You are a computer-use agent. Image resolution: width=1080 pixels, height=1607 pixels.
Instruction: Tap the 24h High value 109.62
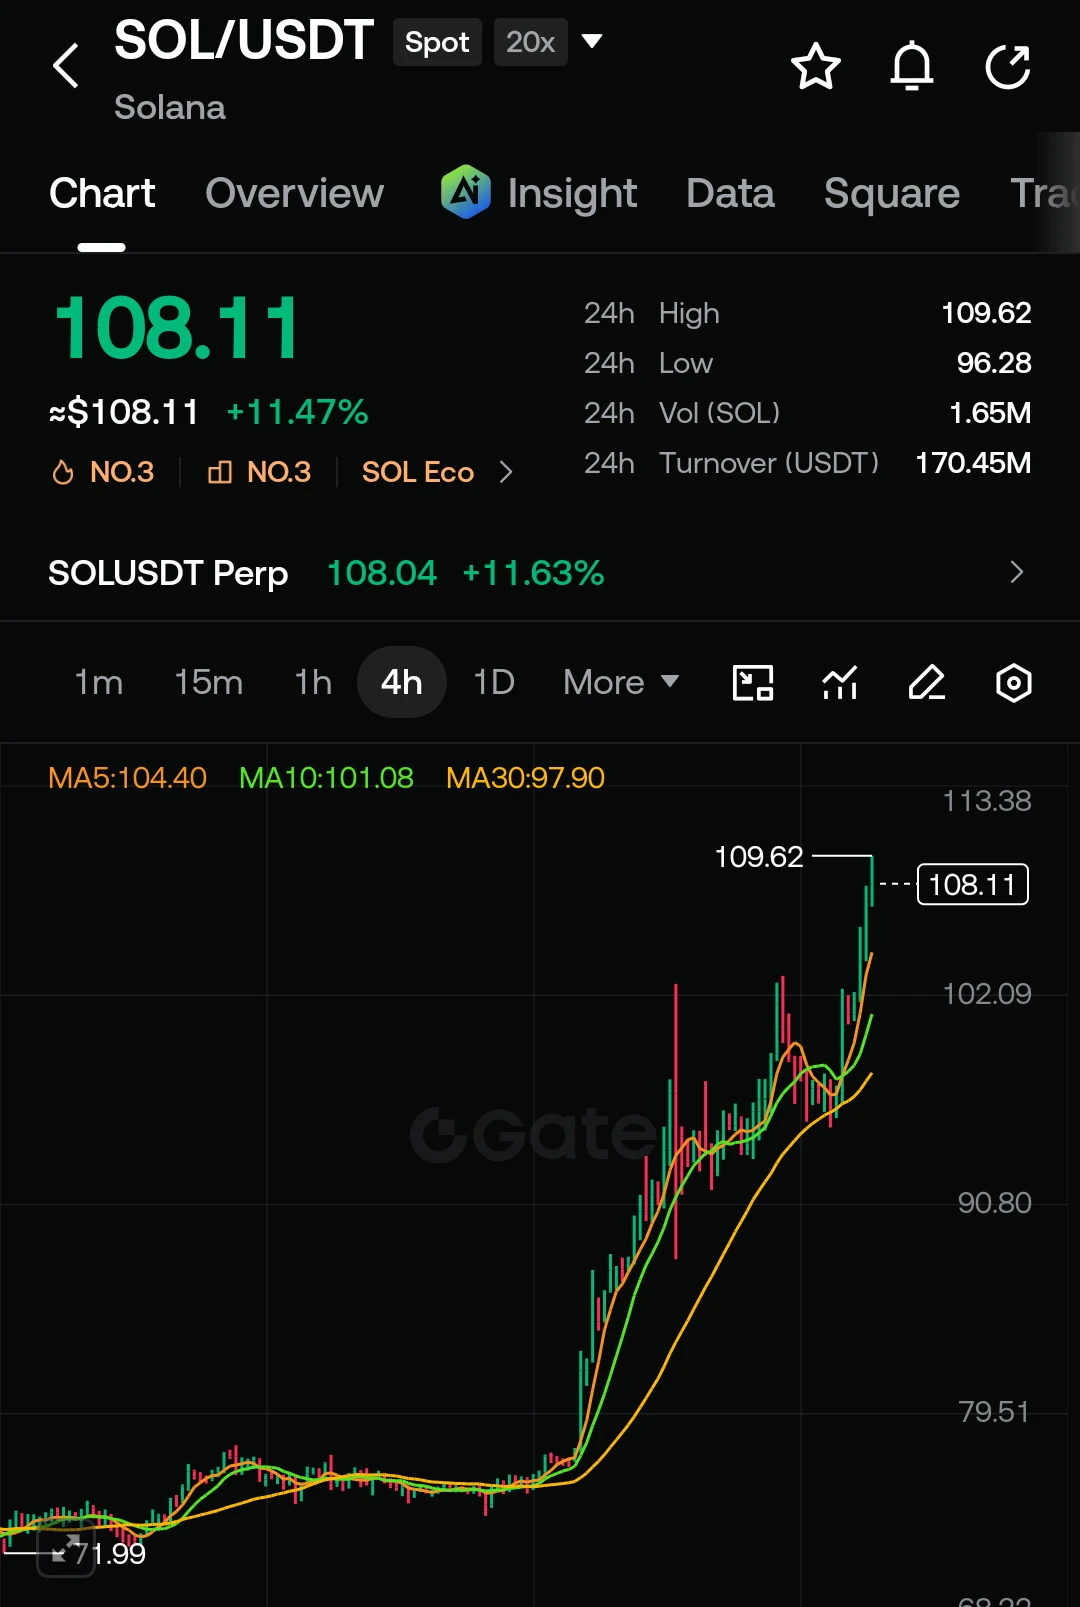coord(986,313)
